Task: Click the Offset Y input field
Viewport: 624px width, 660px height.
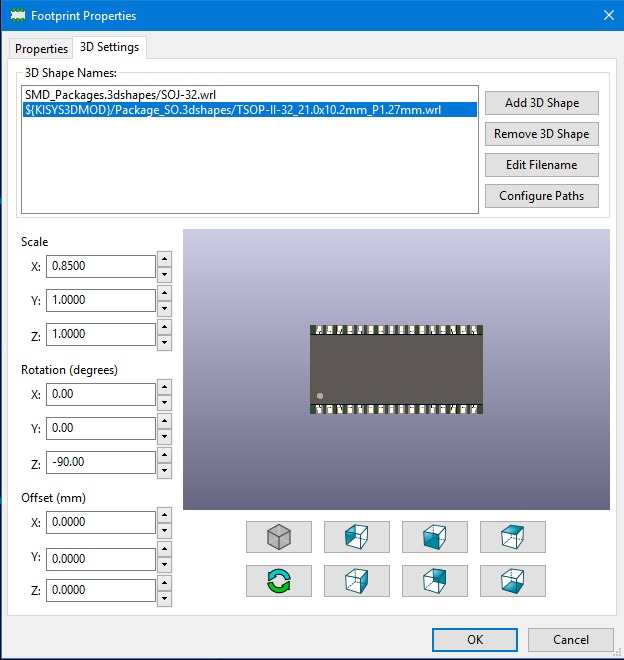Action: point(101,559)
